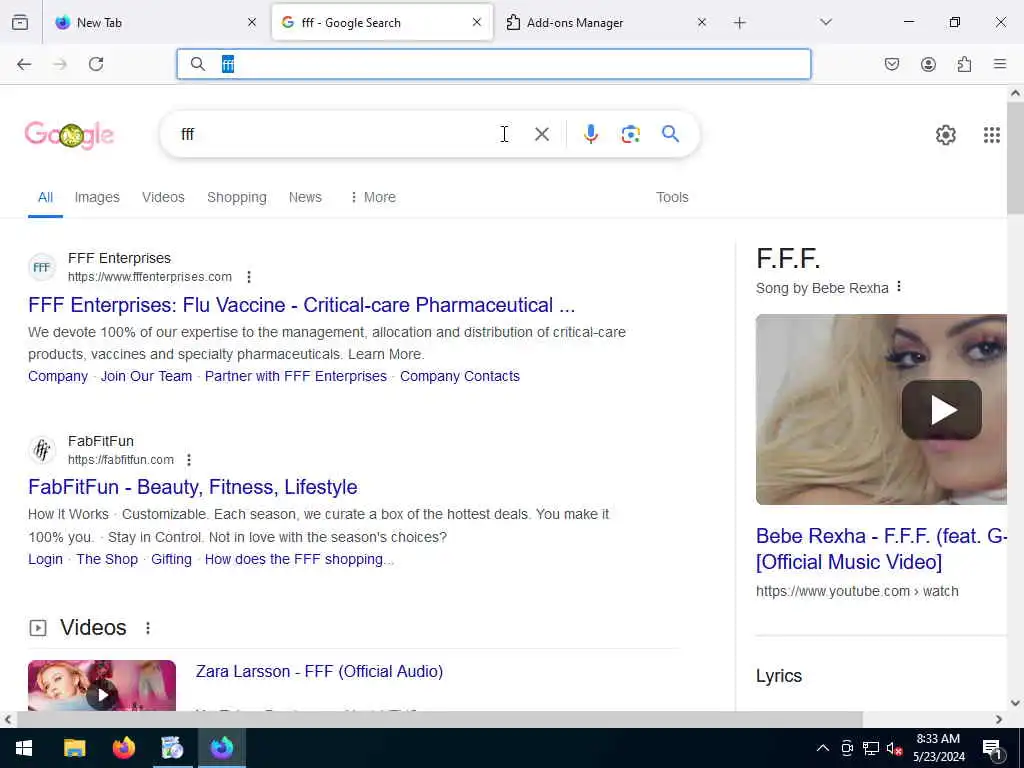Screen dimensions: 1024x768
Task: Open Partner with FFF Enterprises sitelink
Action: (296, 376)
